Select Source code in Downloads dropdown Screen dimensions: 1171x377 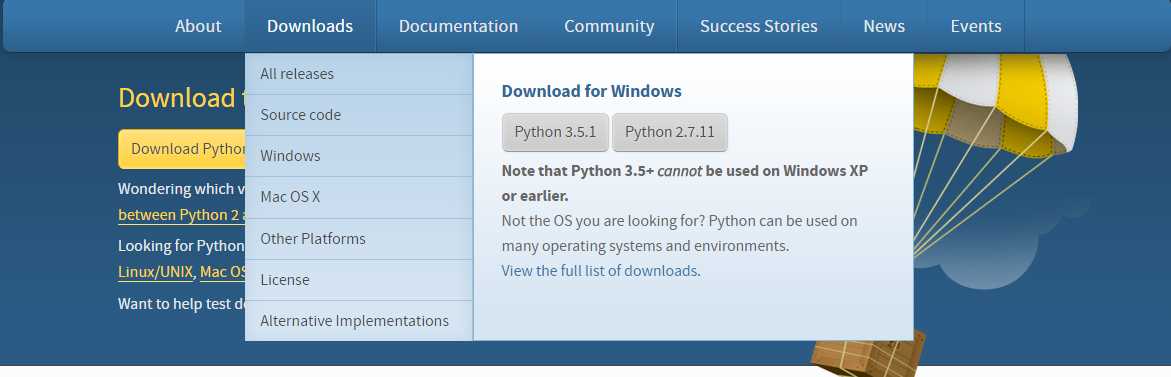(x=358, y=115)
